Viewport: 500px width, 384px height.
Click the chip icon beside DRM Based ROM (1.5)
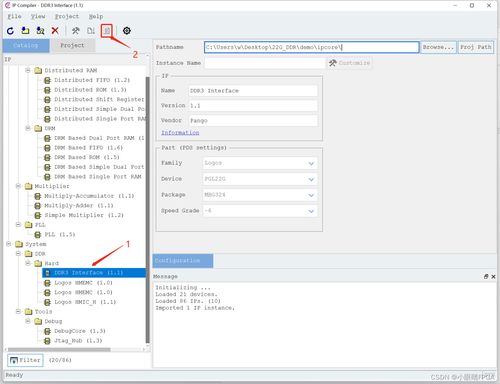pos(47,157)
